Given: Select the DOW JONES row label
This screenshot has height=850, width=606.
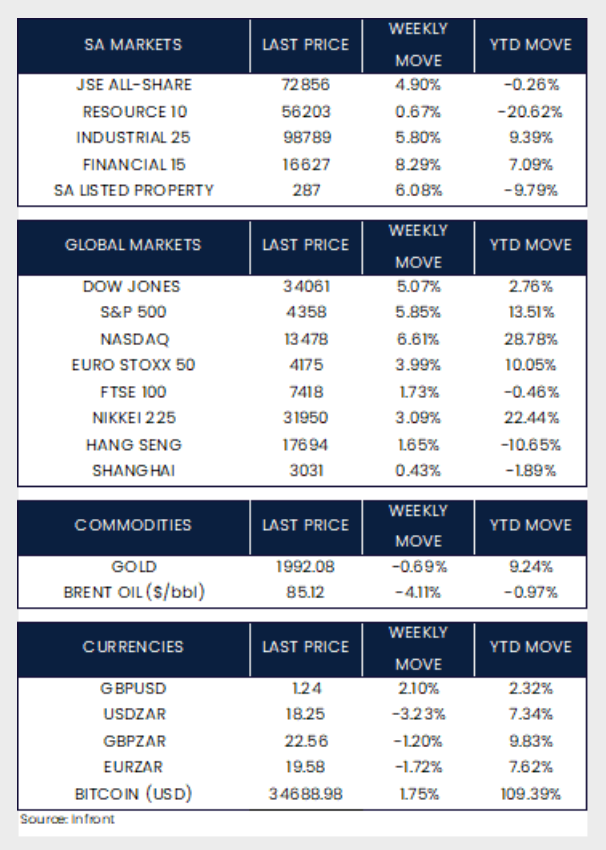Looking at the screenshot, I should [x=133, y=286].
